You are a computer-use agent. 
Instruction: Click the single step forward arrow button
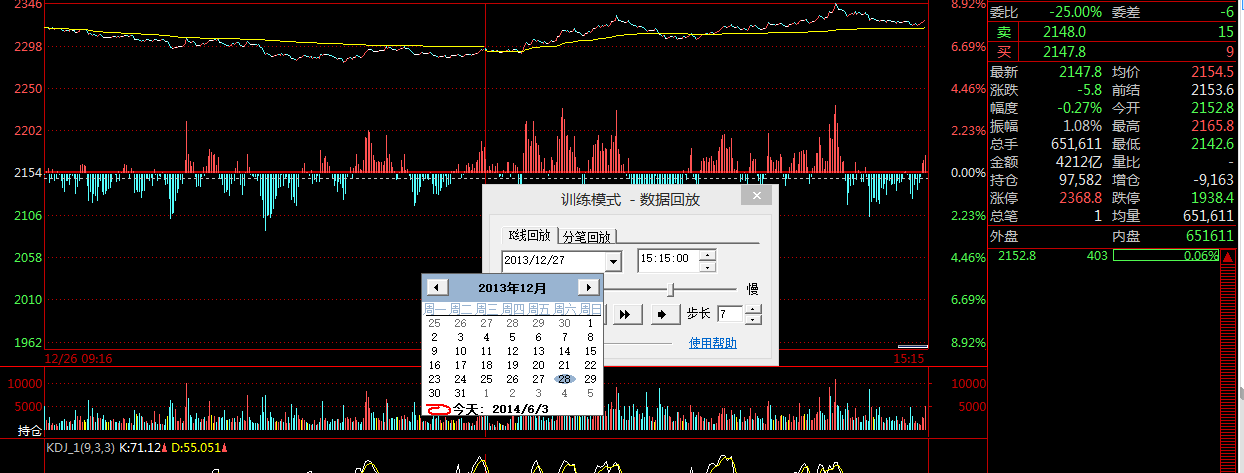point(661,314)
